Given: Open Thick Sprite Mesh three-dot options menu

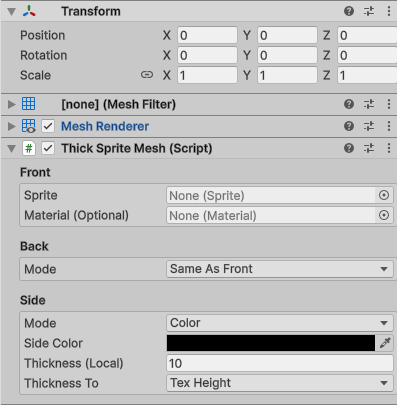Looking at the screenshot, I should click(x=389, y=148).
